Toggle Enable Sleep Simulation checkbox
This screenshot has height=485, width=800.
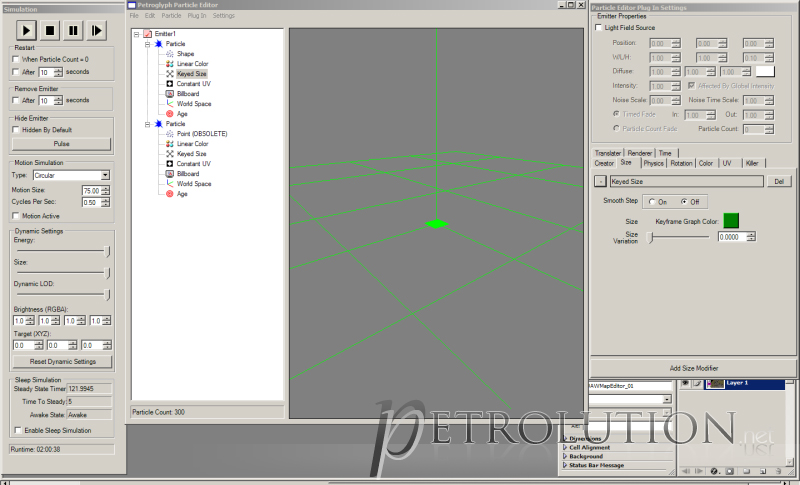pos(18,430)
